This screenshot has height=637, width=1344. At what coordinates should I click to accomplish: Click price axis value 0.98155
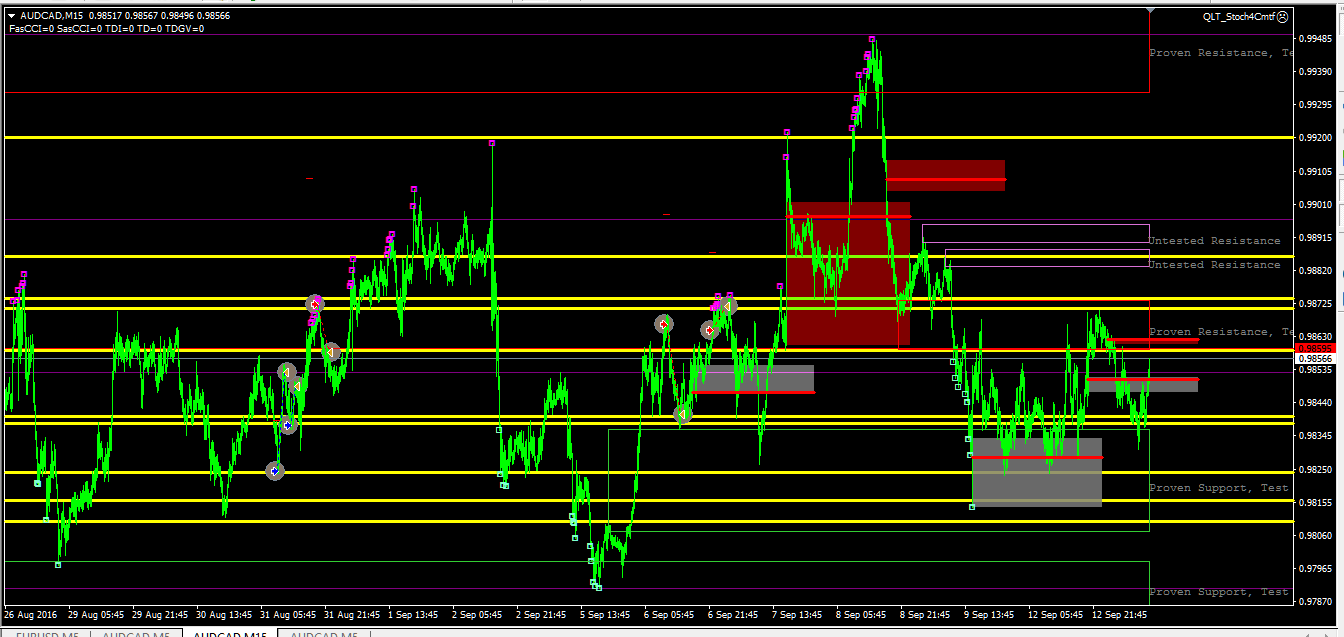pos(1315,502)
